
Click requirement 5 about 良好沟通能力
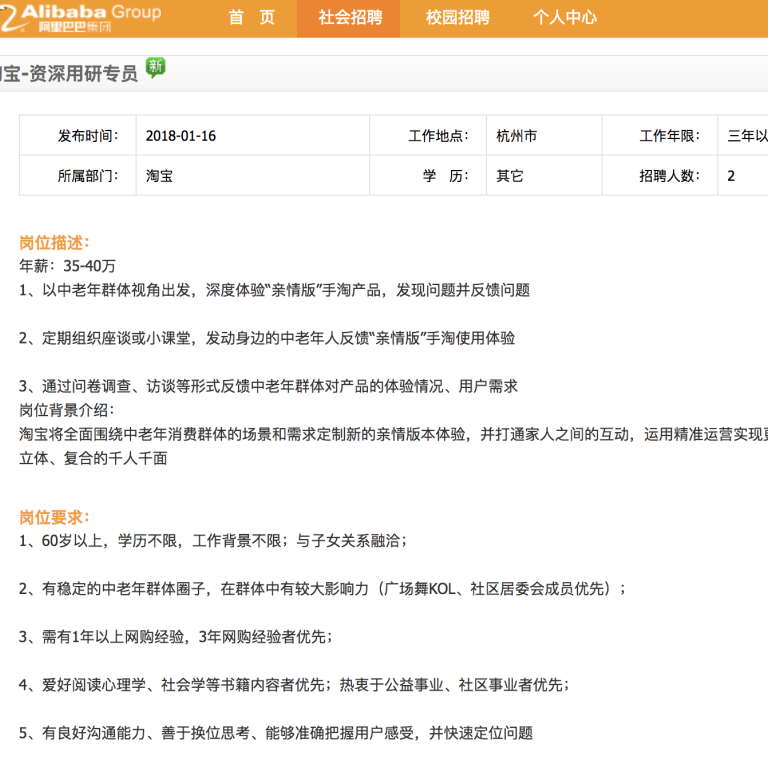(x=276, y=733)
